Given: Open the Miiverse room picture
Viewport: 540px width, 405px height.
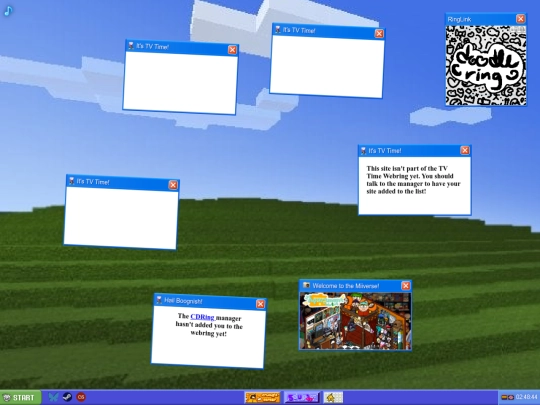Looking at the screenshot, I should (355, 321).
